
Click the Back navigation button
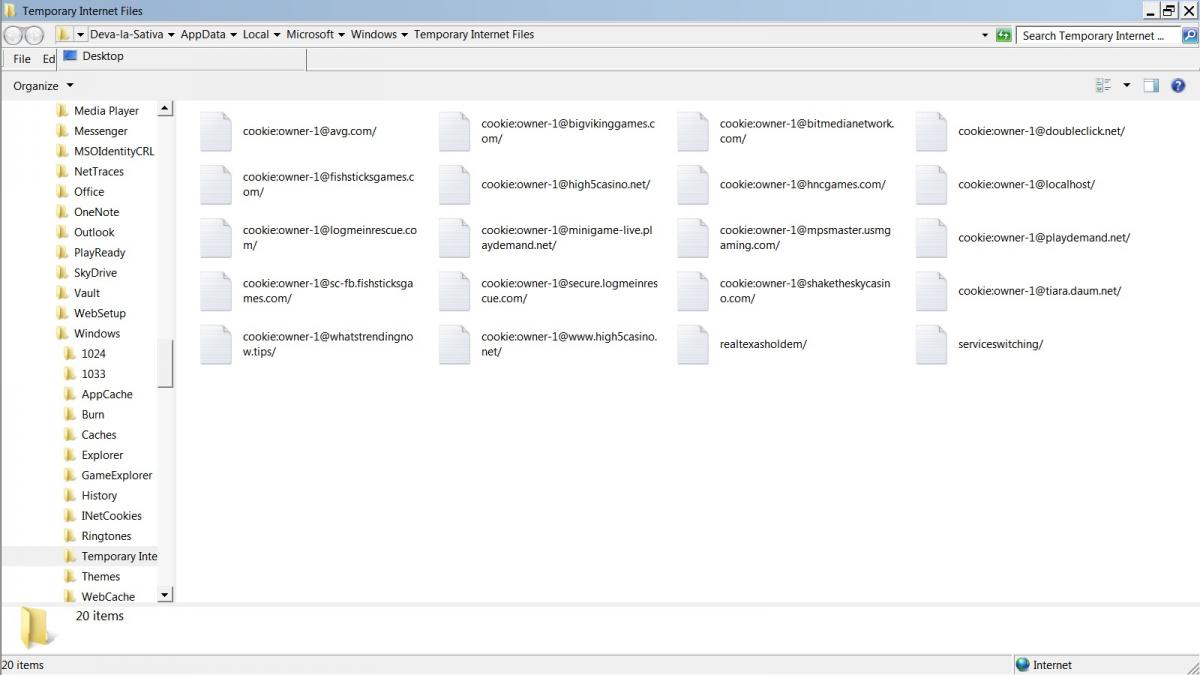click(14, 35)
